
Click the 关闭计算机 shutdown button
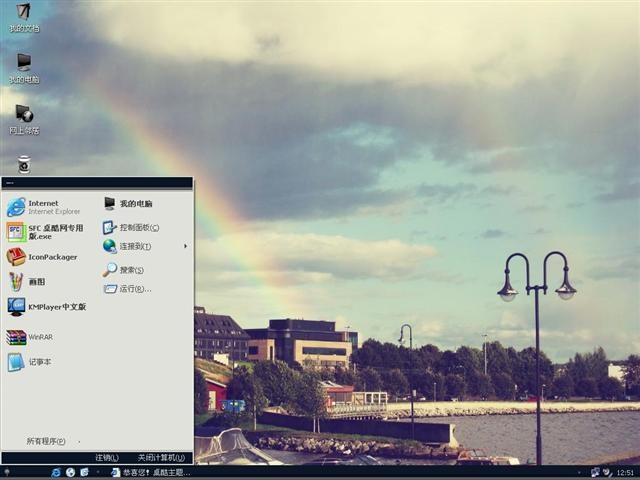click(161, 458)
